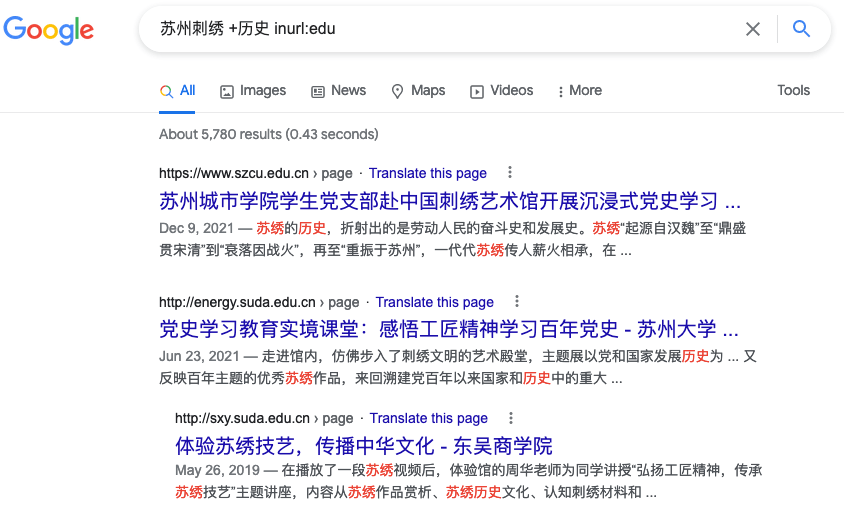
Task: Open the 体验苏绣技艺 result title
Action: click(x=364, y=445)
